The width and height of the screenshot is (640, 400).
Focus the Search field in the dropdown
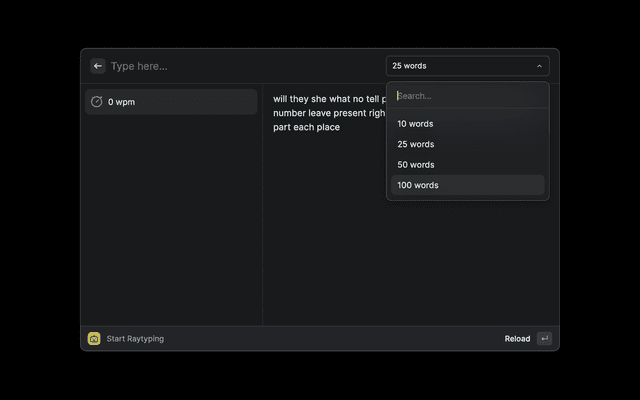[x=467, y=96]
